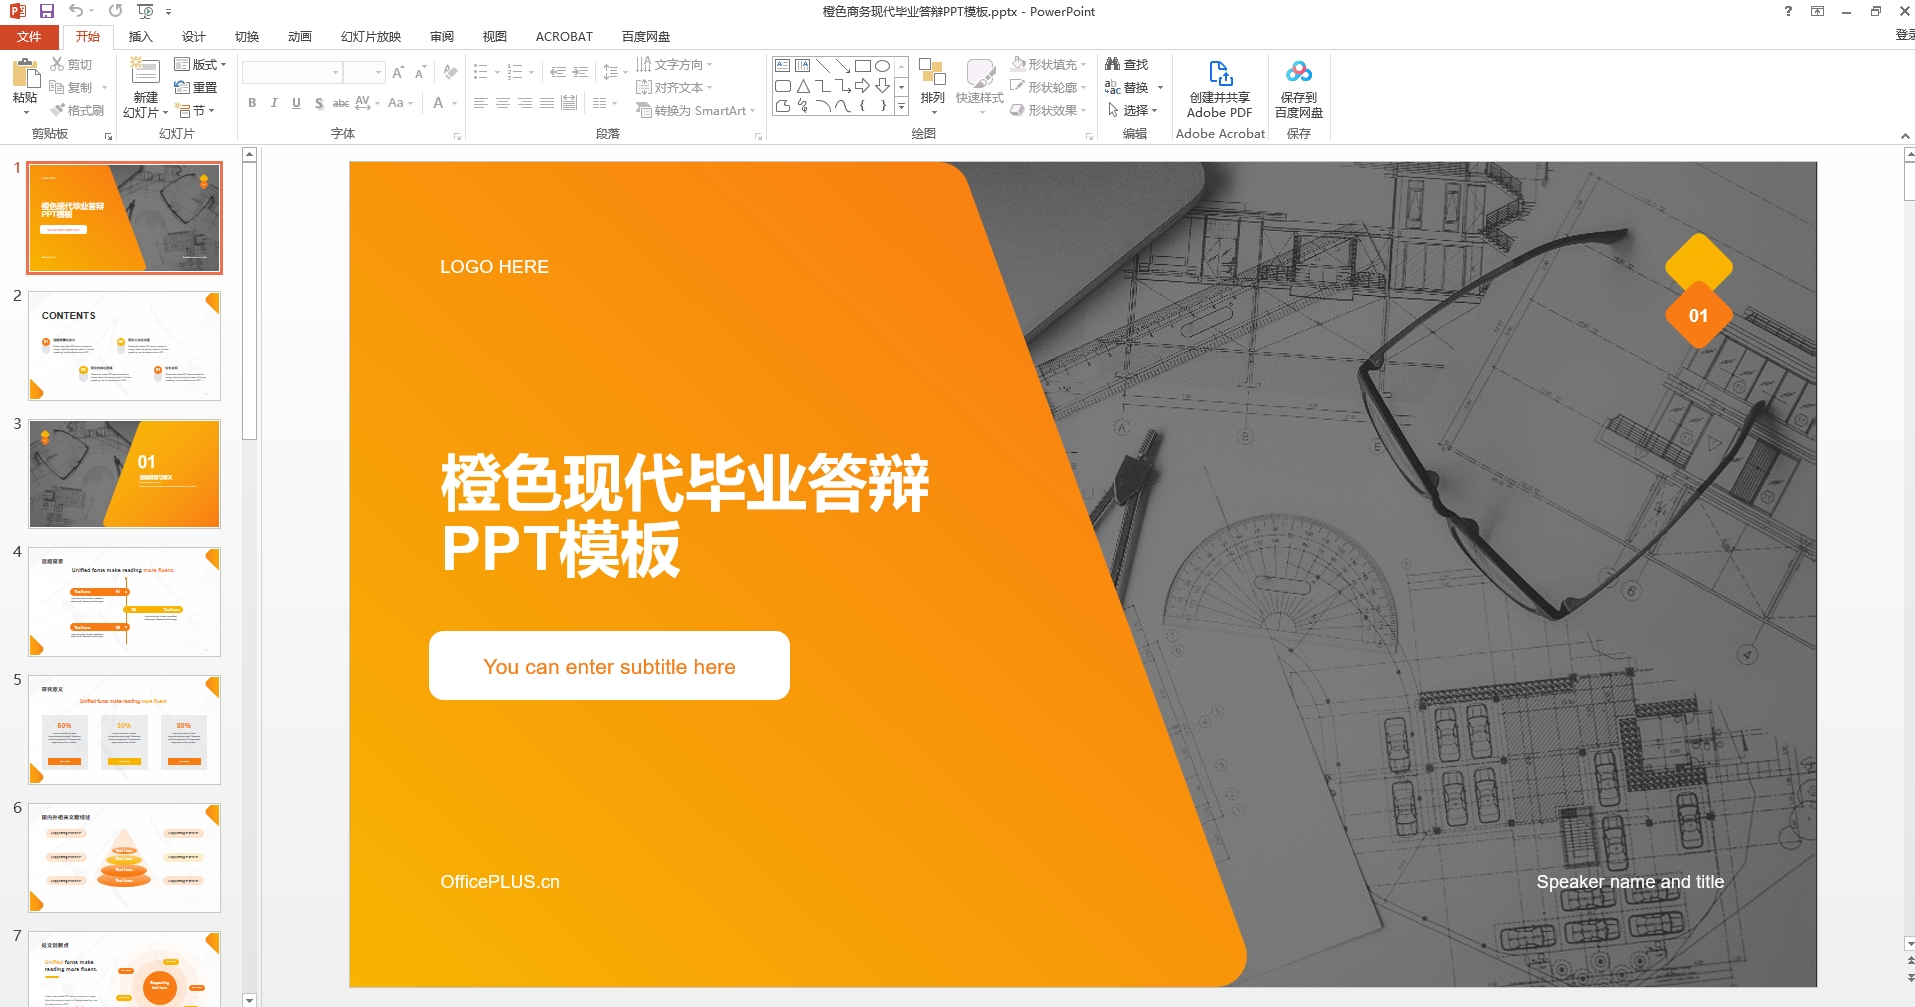Image resolution: width=1915 pixels, height=1007 pixels.
Task: Toggle bold text formatting
Action: [252, 103]
